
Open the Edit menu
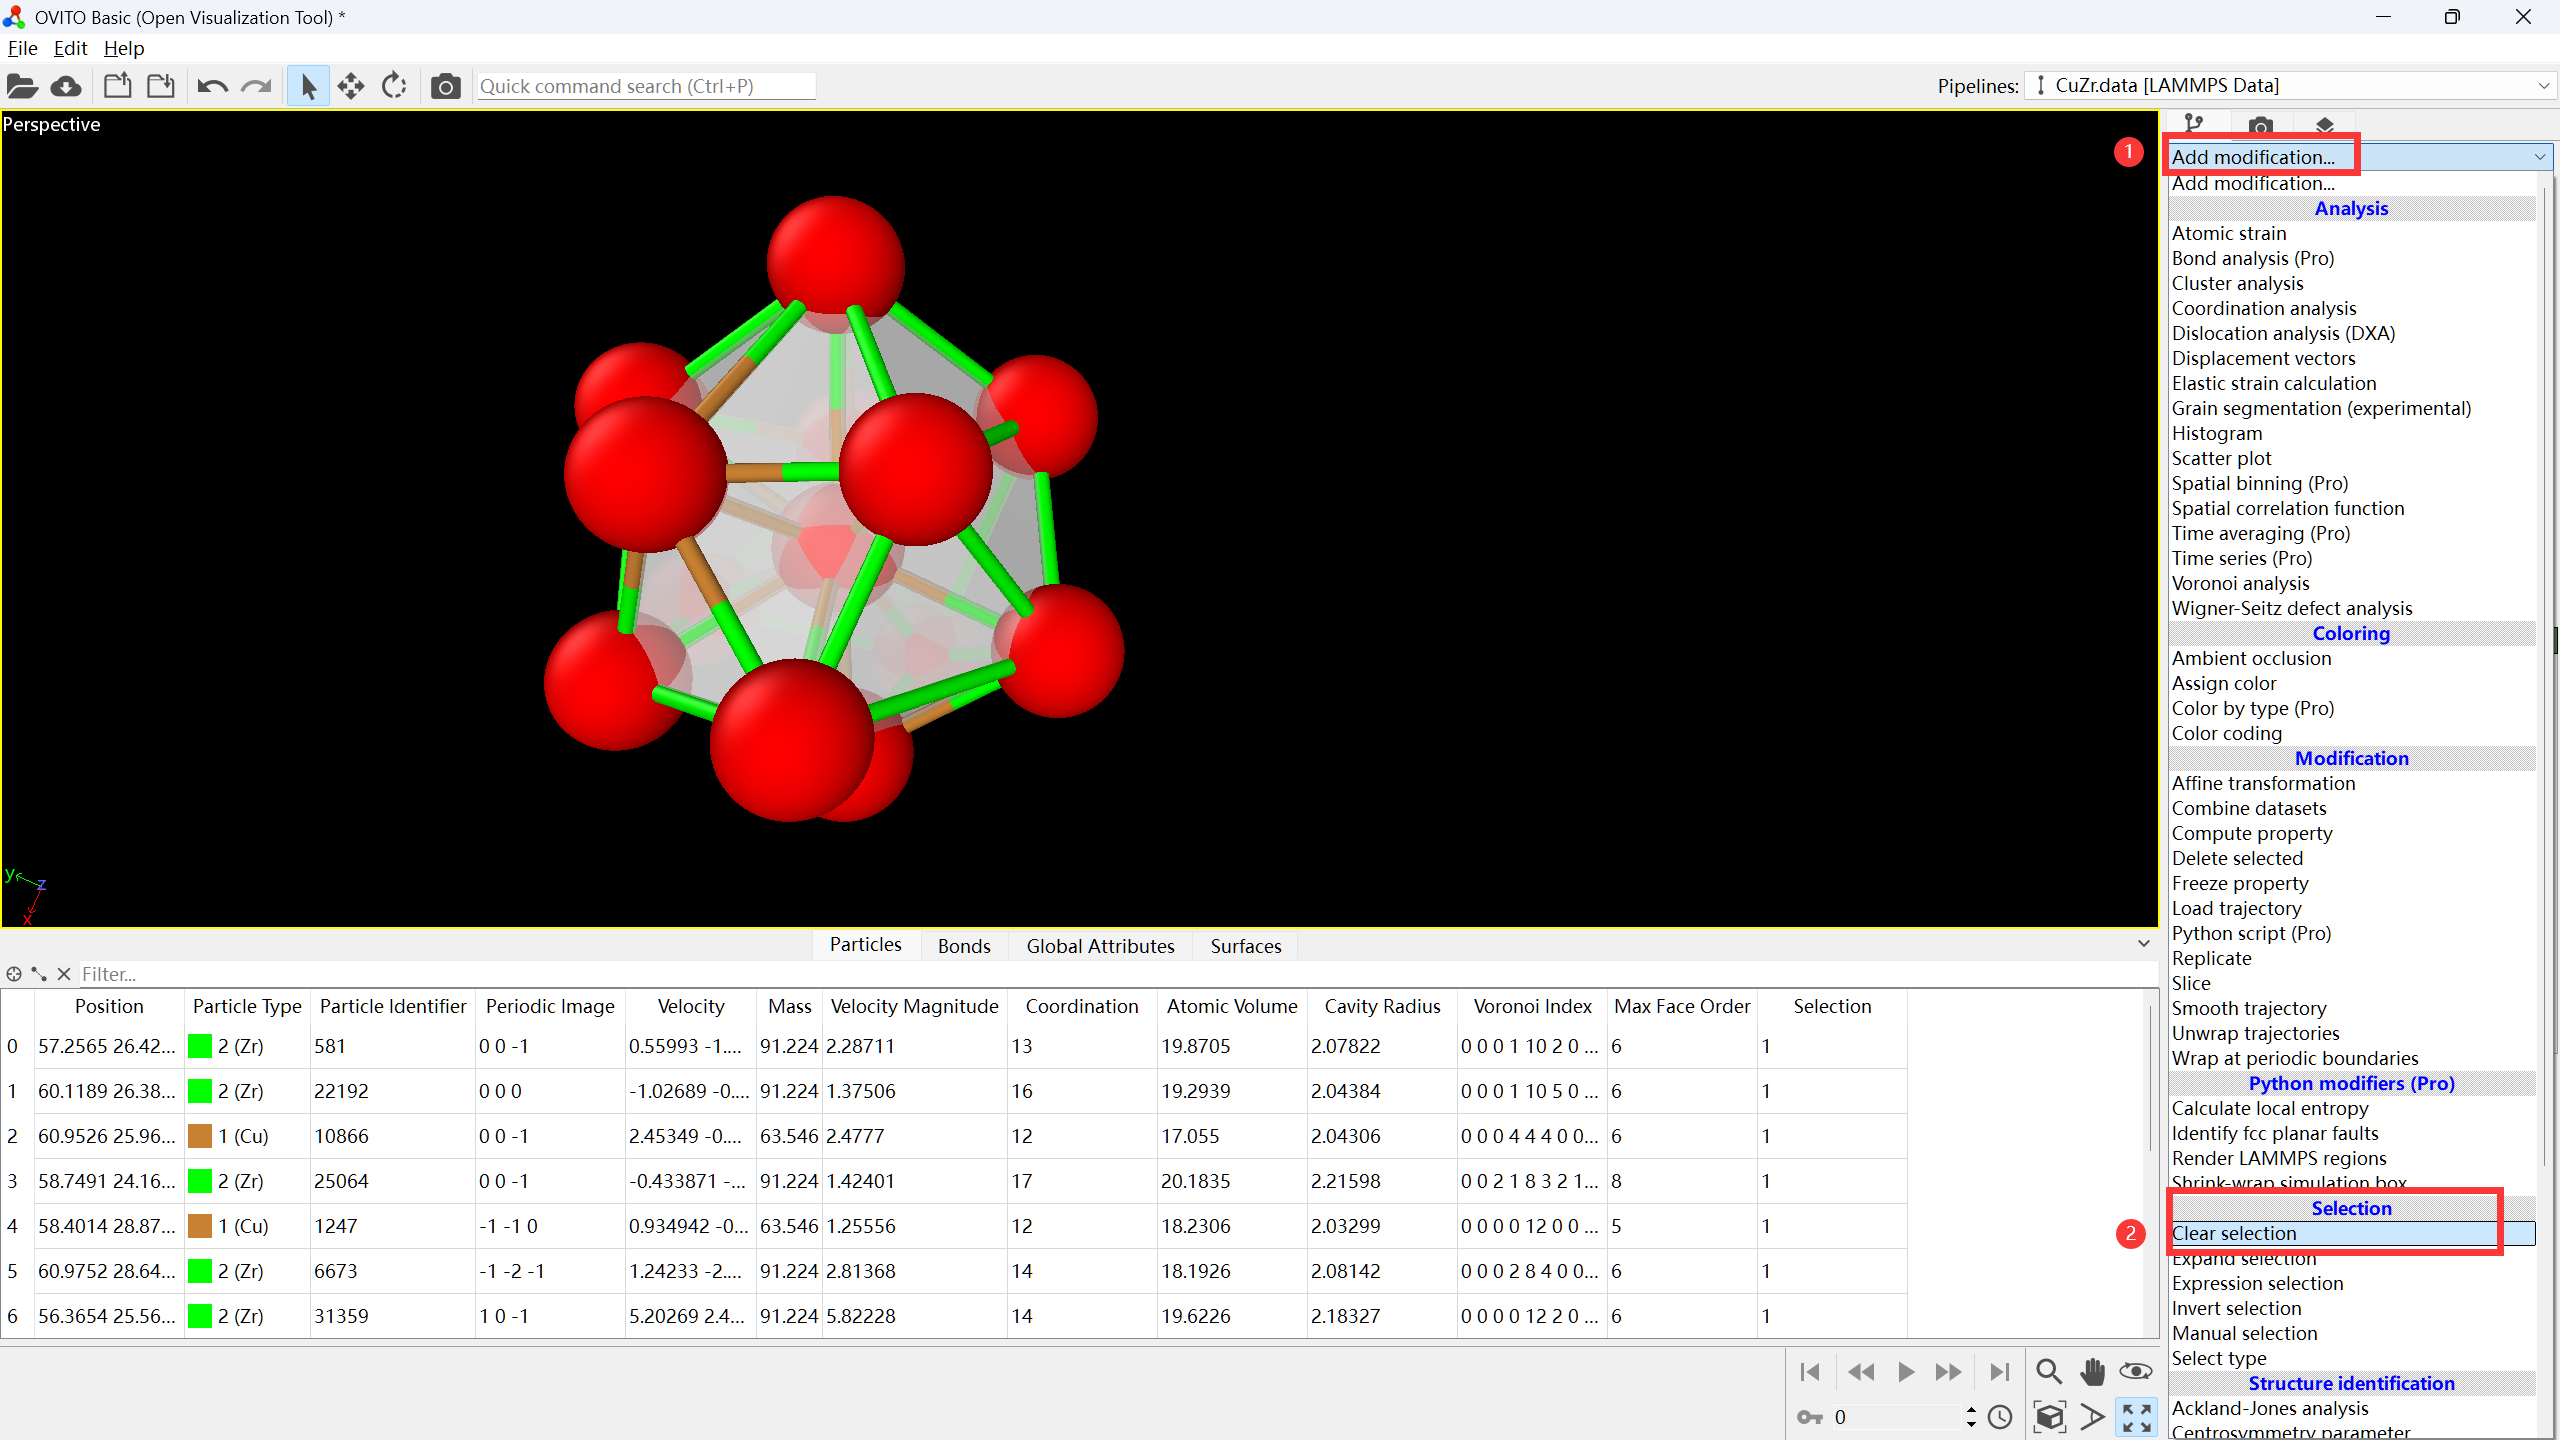coord(70,48)
